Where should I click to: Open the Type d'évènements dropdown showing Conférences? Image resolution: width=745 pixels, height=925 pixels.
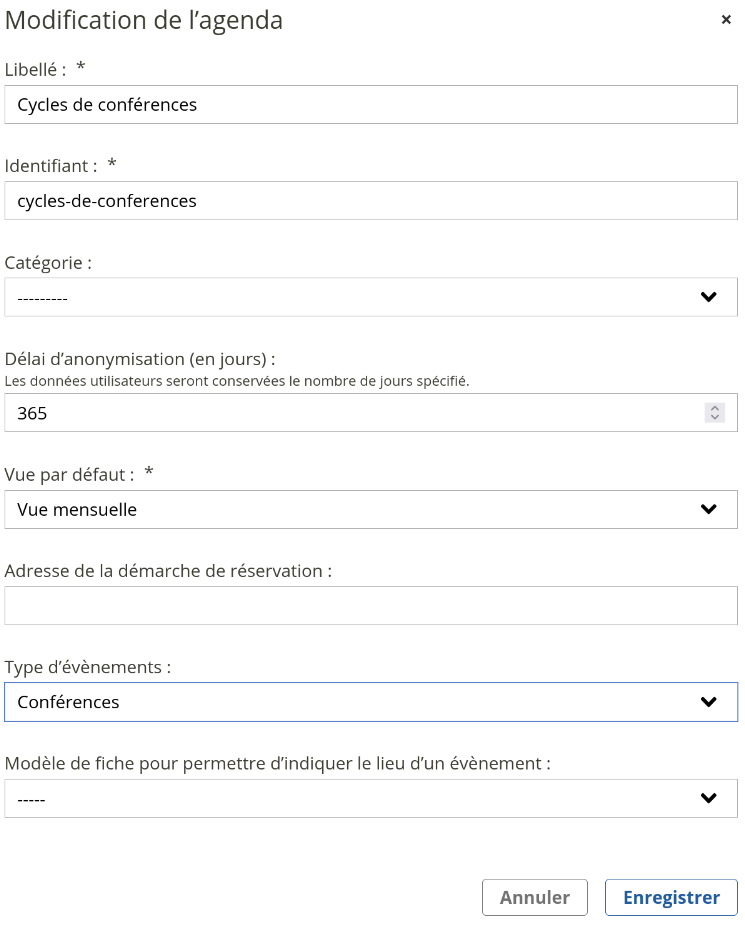coord(371,702)
